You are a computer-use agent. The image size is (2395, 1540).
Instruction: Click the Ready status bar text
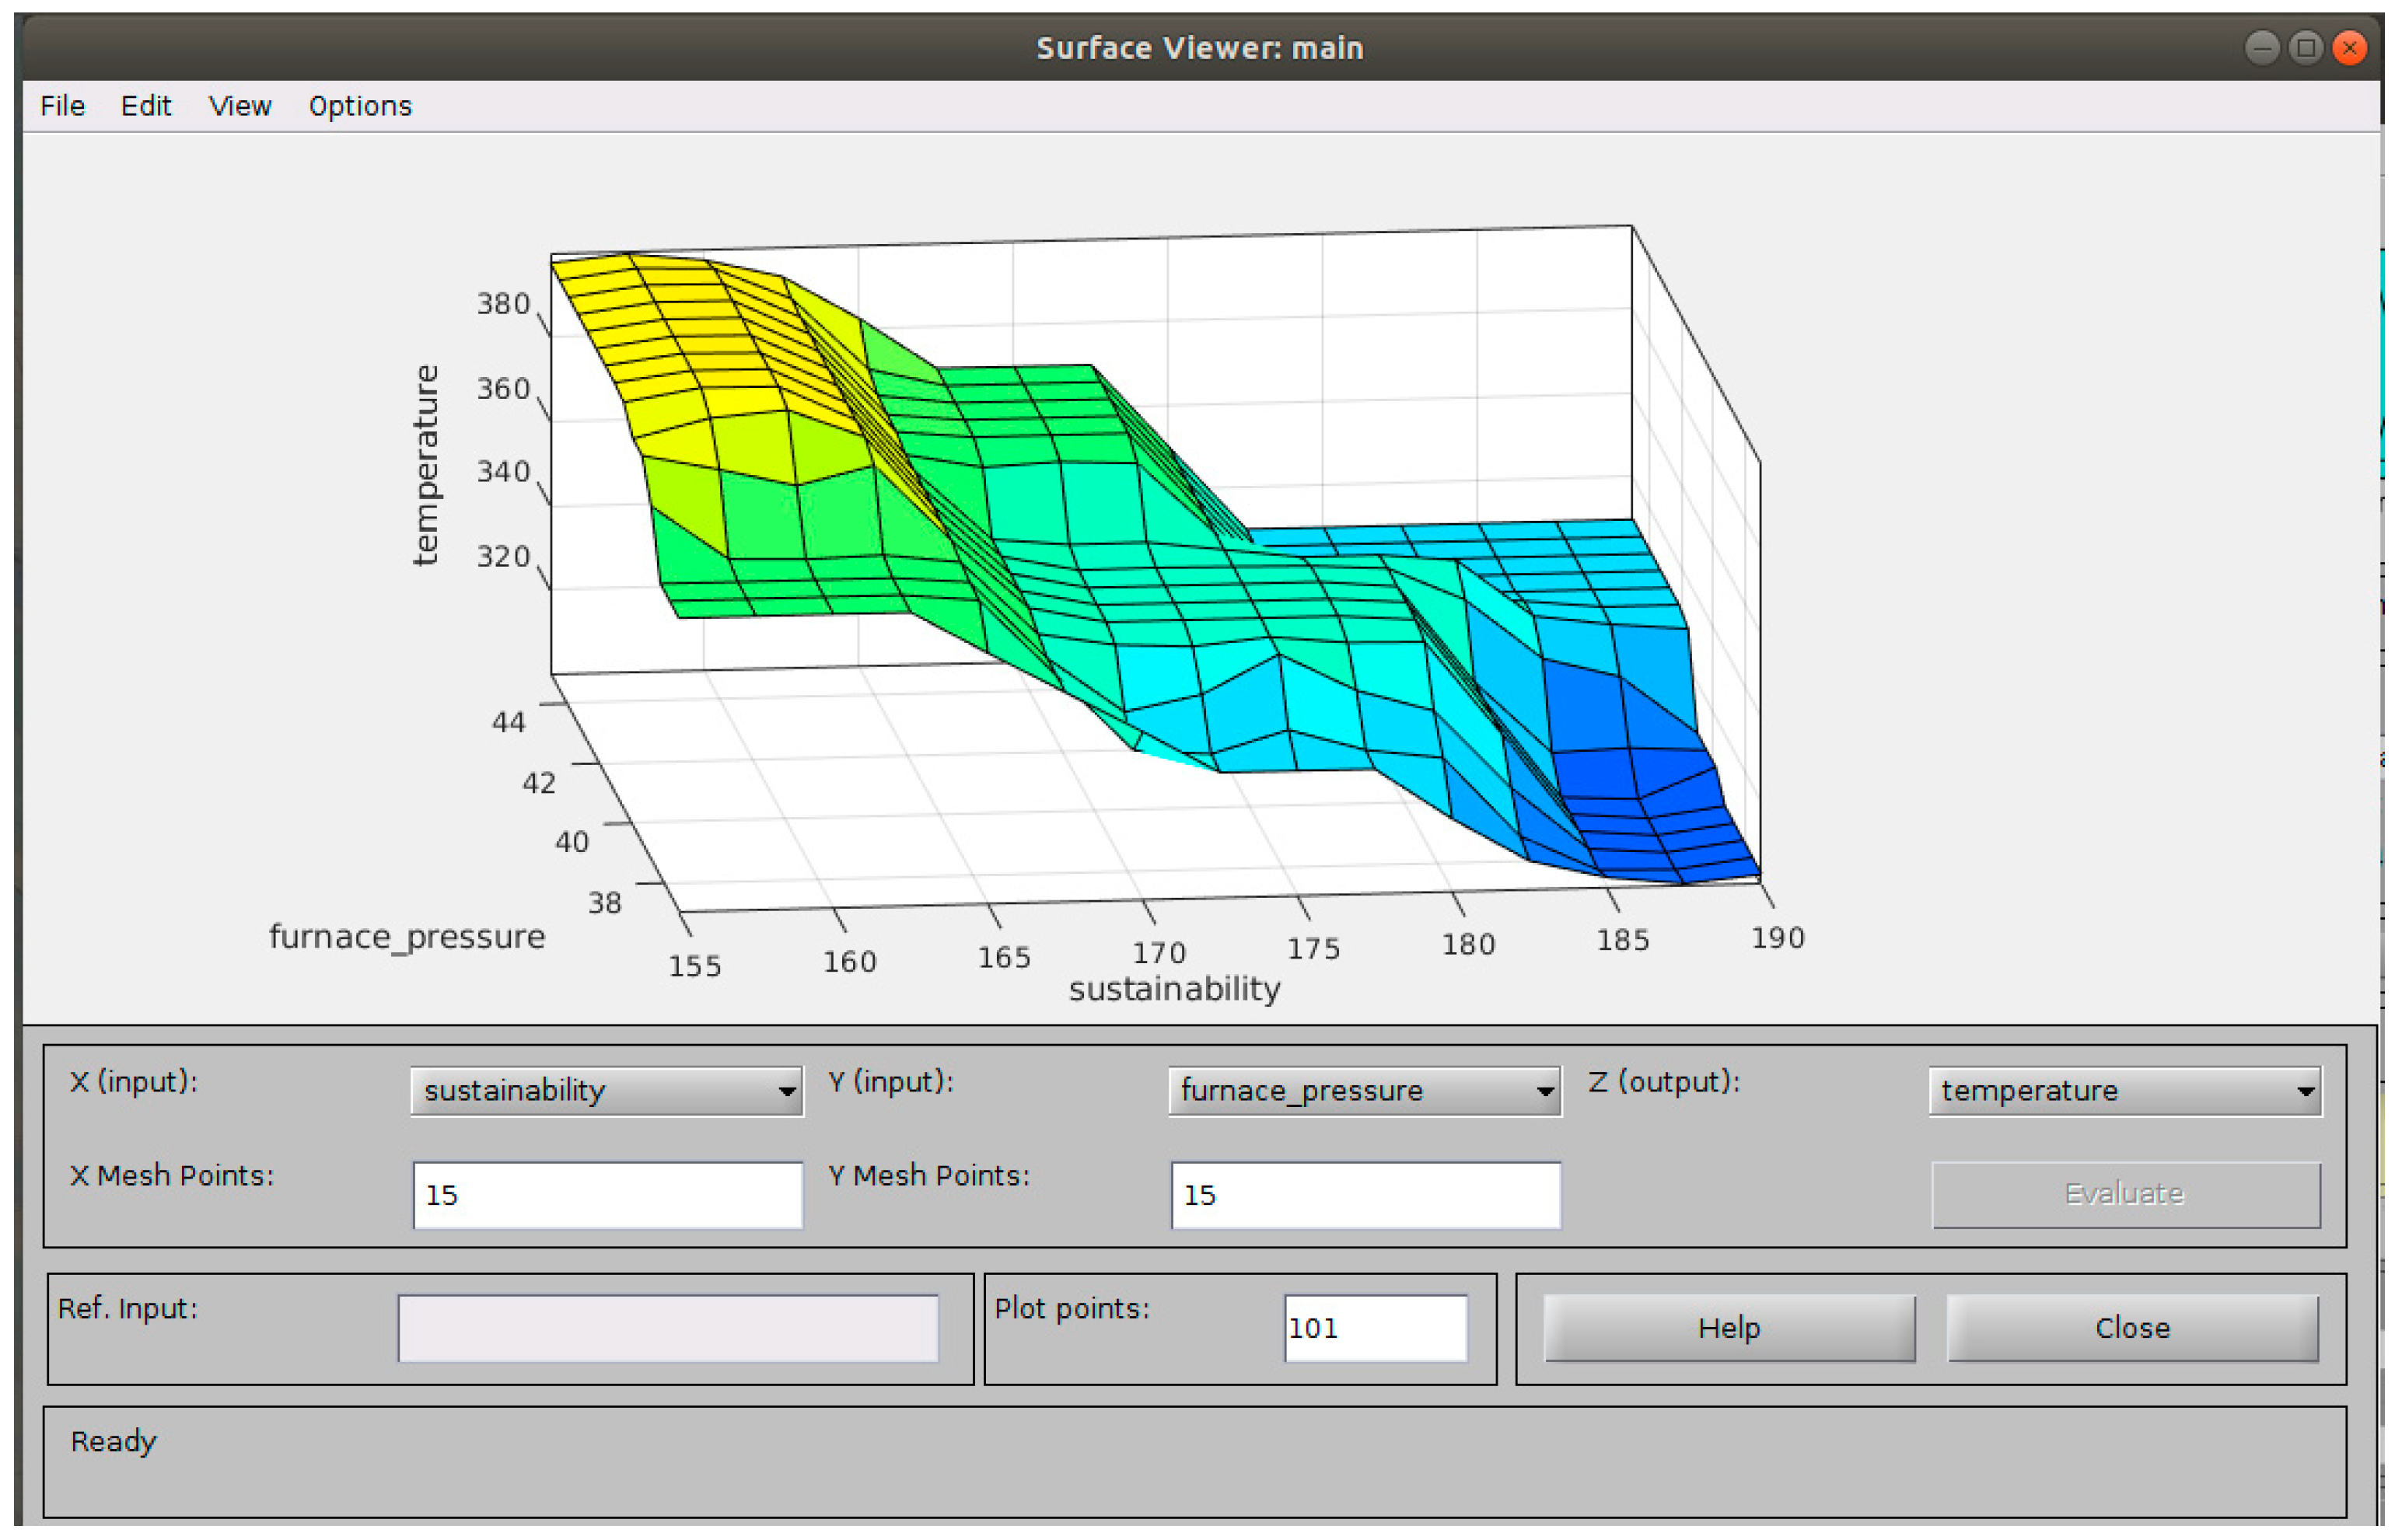click(113, 1442)
